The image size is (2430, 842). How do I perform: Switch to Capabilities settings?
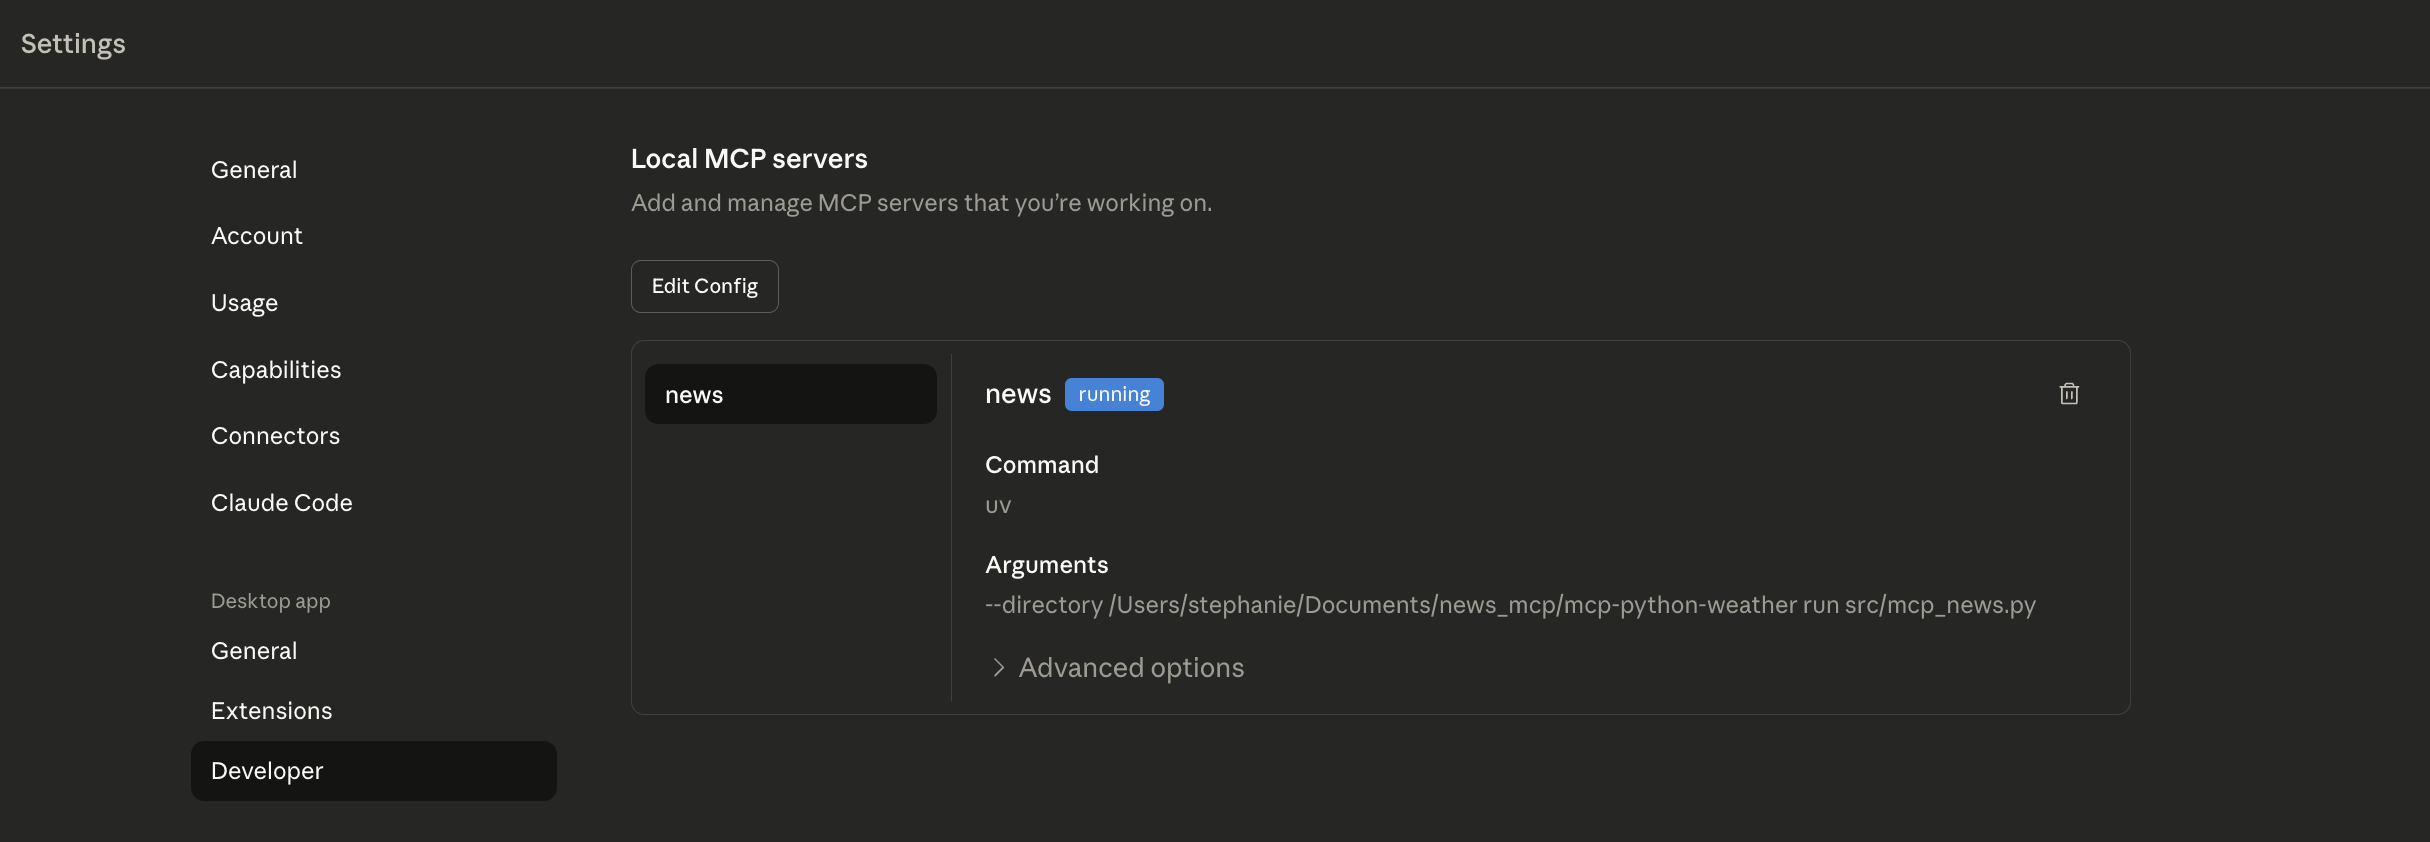276,370
